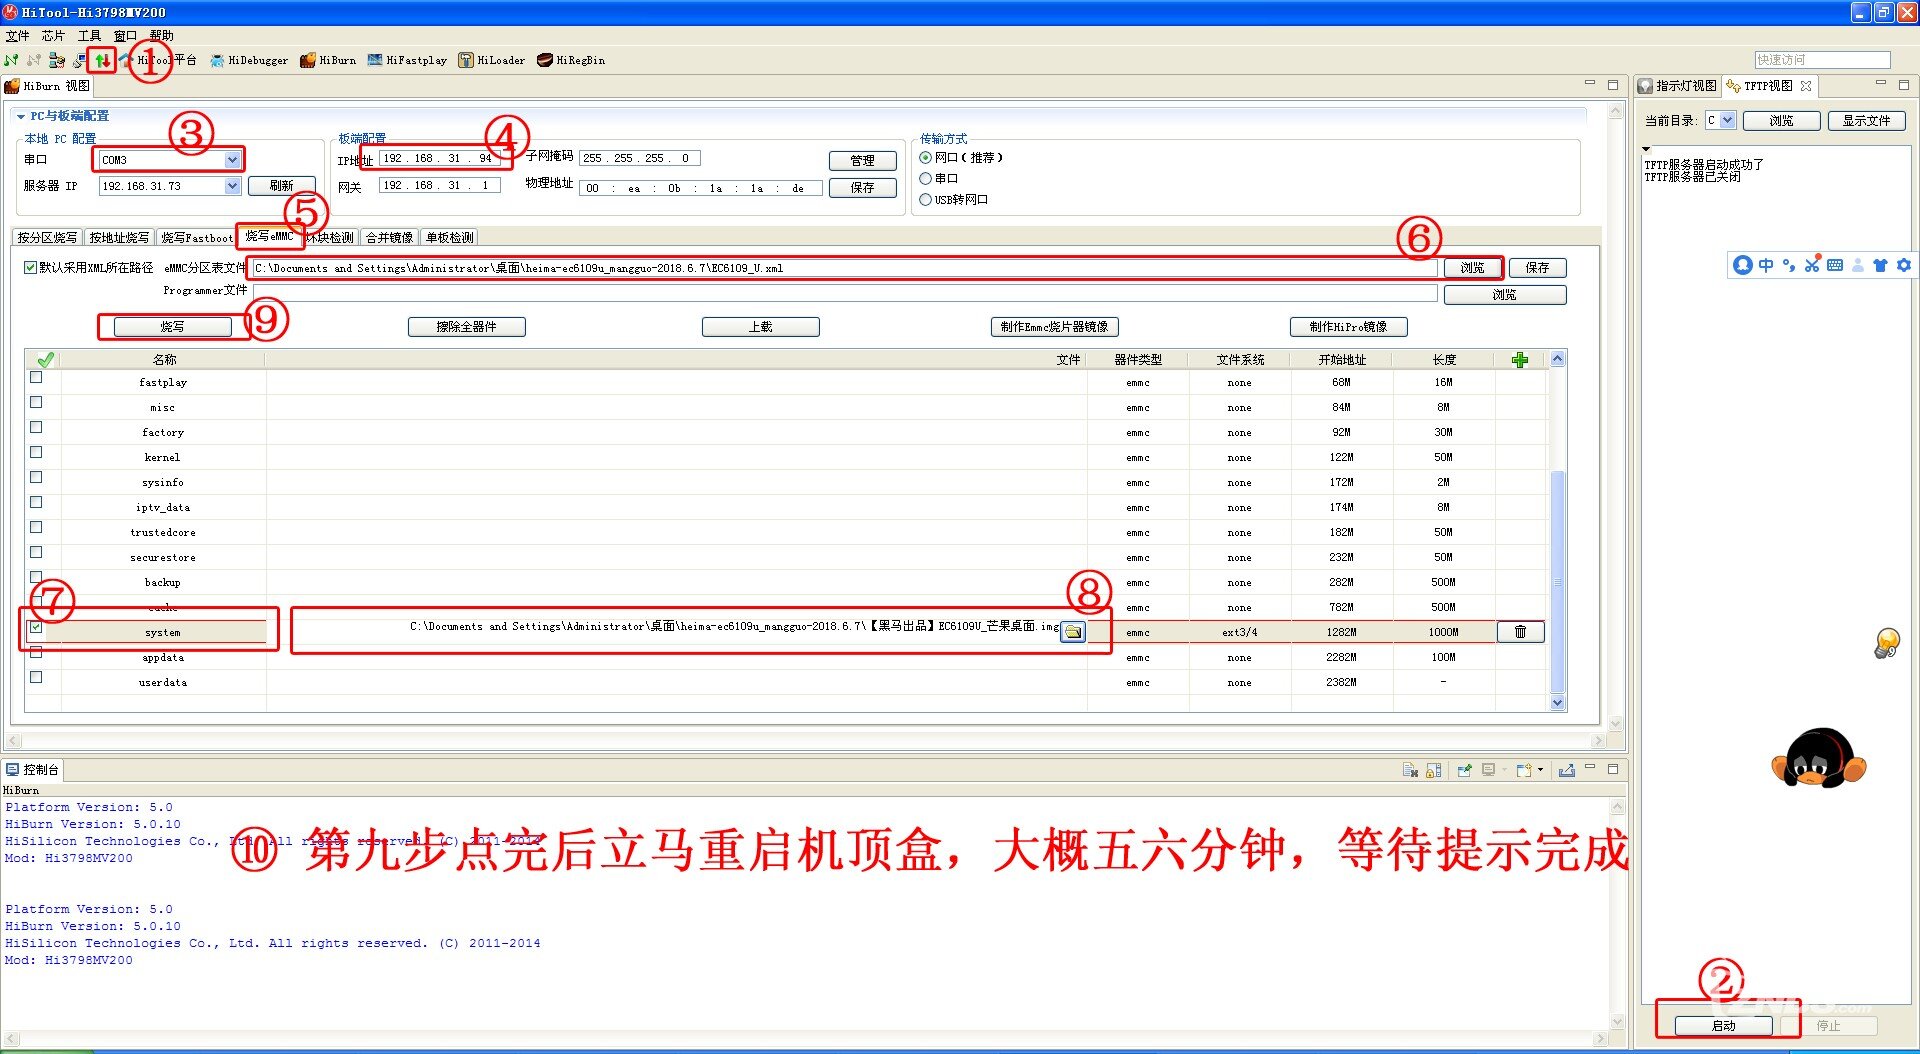Switch to 合并镜像 tab
The width and height of the screenshot is (1920, 1054).
tap(389, 238)
